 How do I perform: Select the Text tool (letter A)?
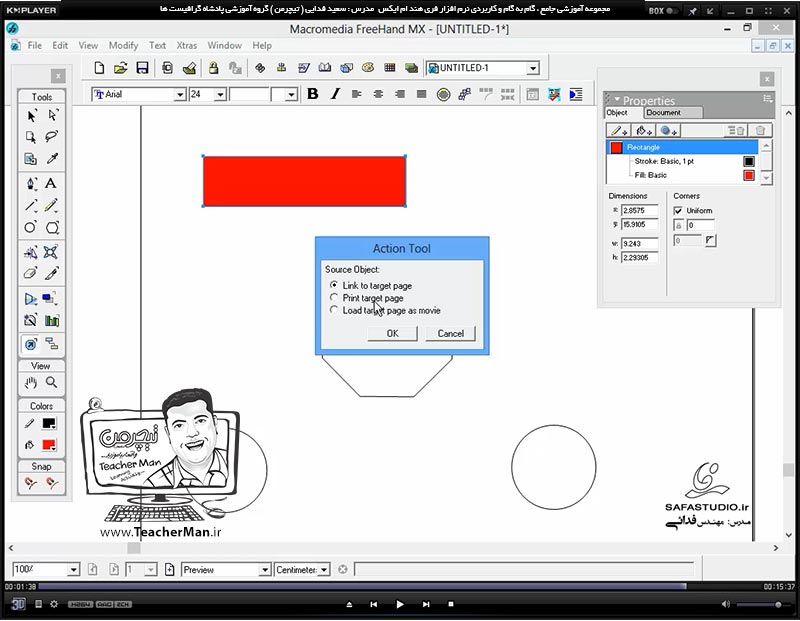click(51, 183)
